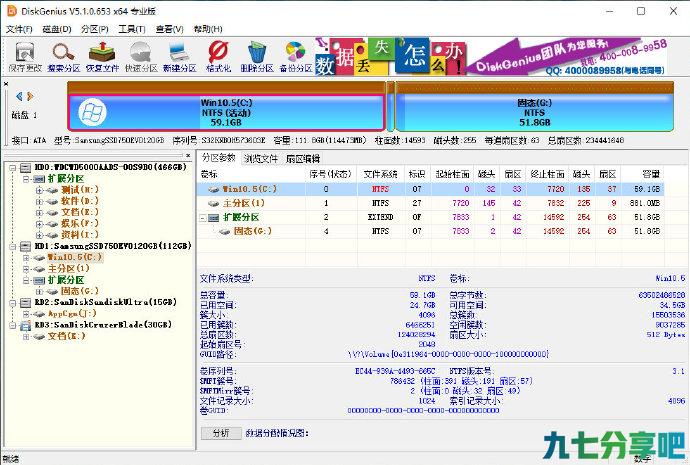Collapse 扩展分区 under HD0 in tree
The image size is (690, 465).
26,179
